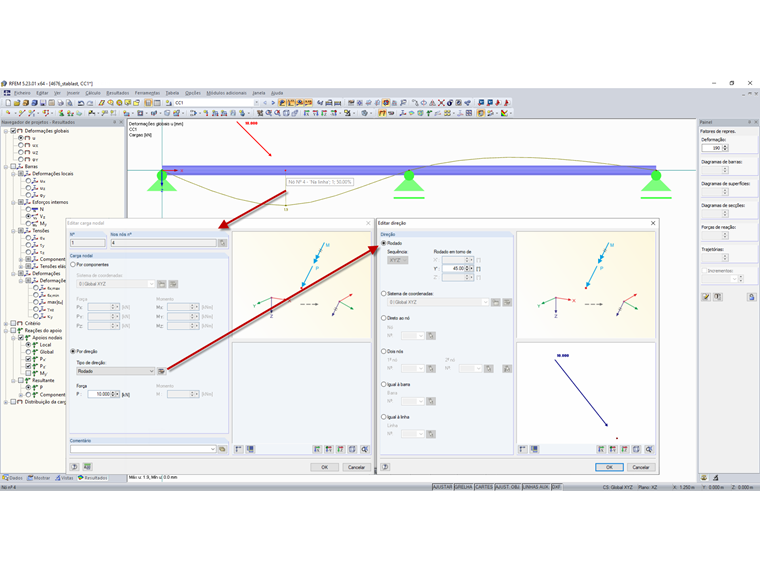Click the pencil icon in the Painel bottom
The height and width of the screenshot is (570, 760).
point(706,297)
